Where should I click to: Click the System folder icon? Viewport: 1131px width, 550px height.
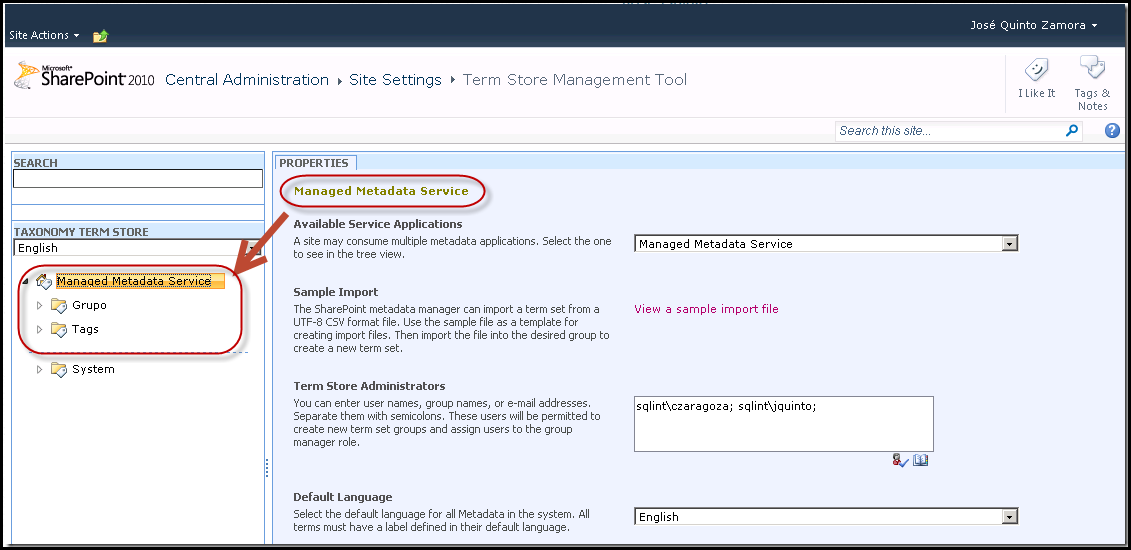(58, 370)
